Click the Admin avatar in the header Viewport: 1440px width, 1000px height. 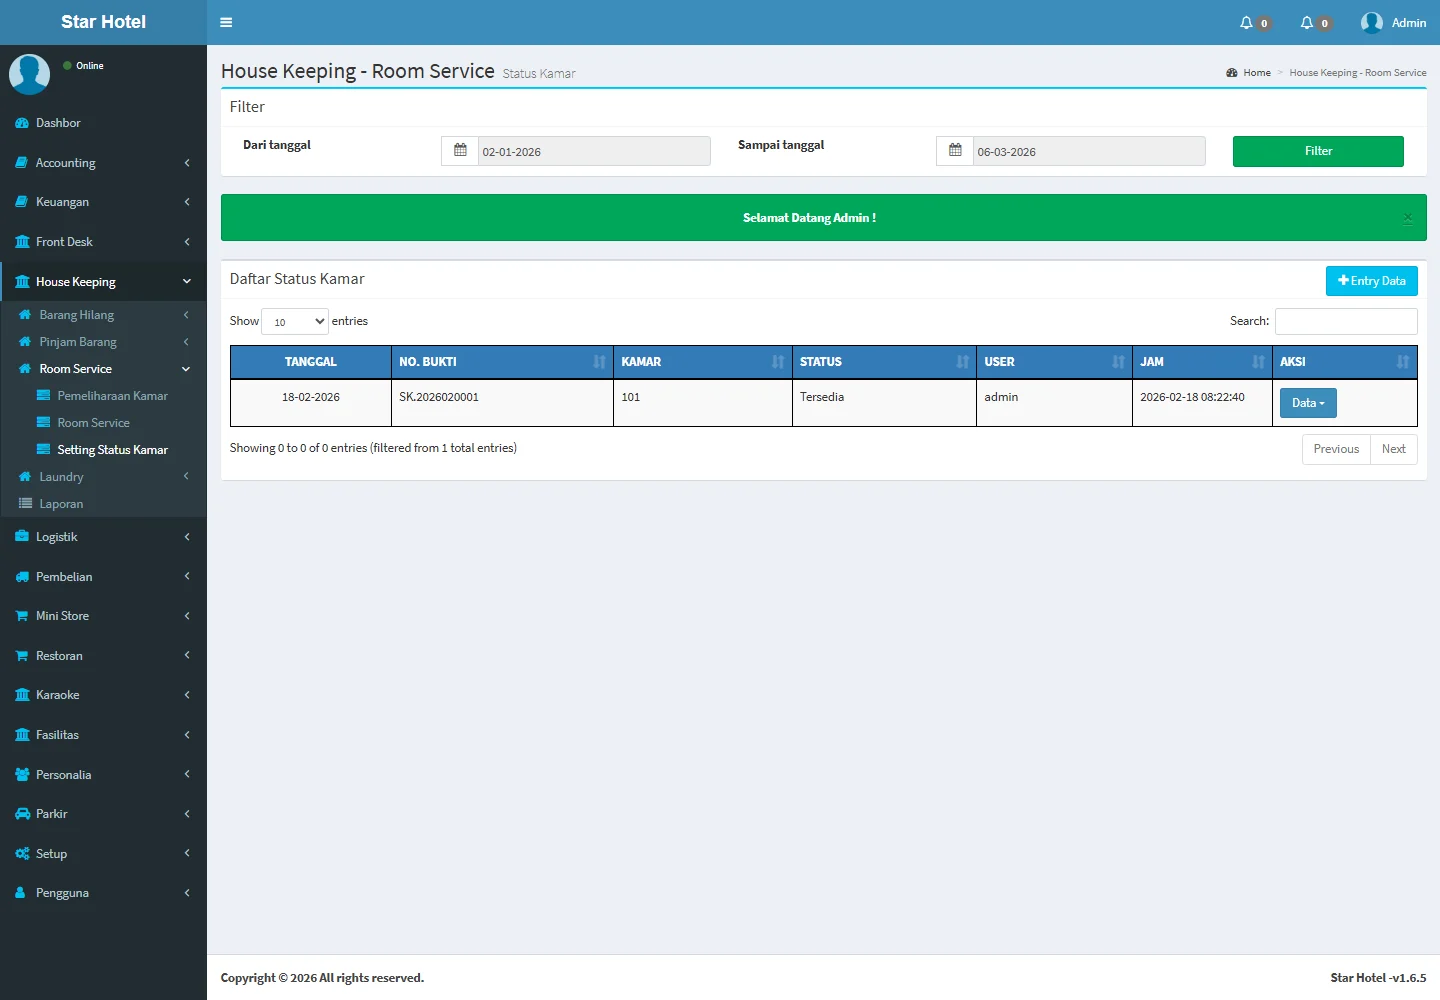1372,23
